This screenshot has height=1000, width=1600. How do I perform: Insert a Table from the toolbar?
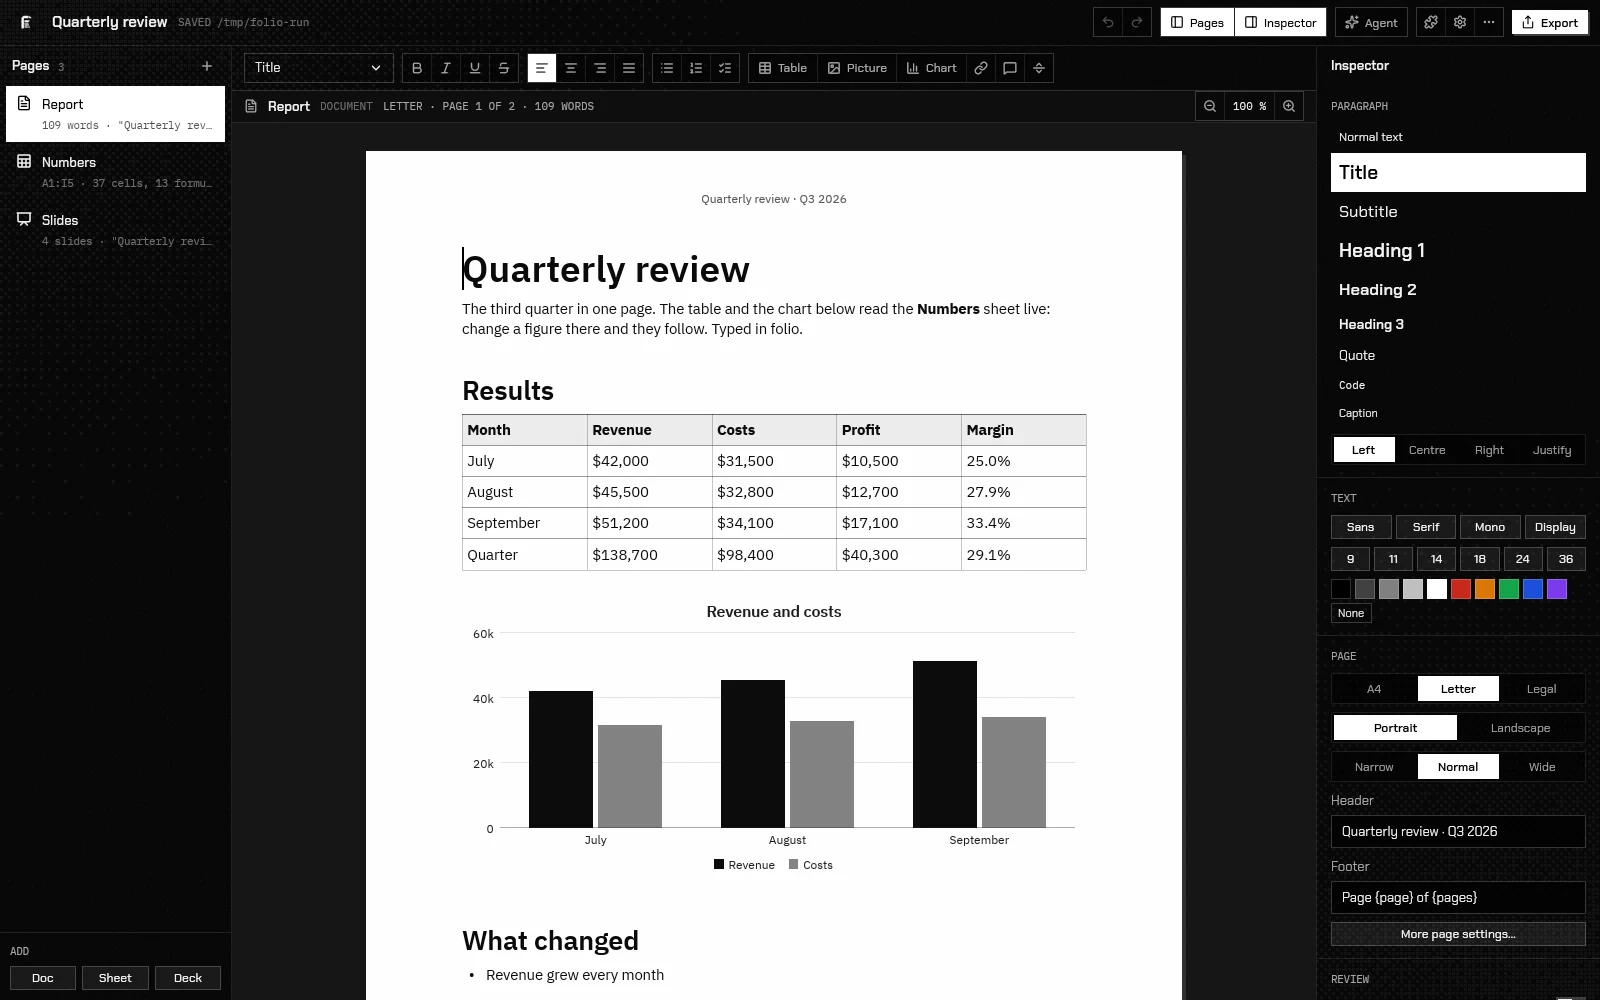783,68
